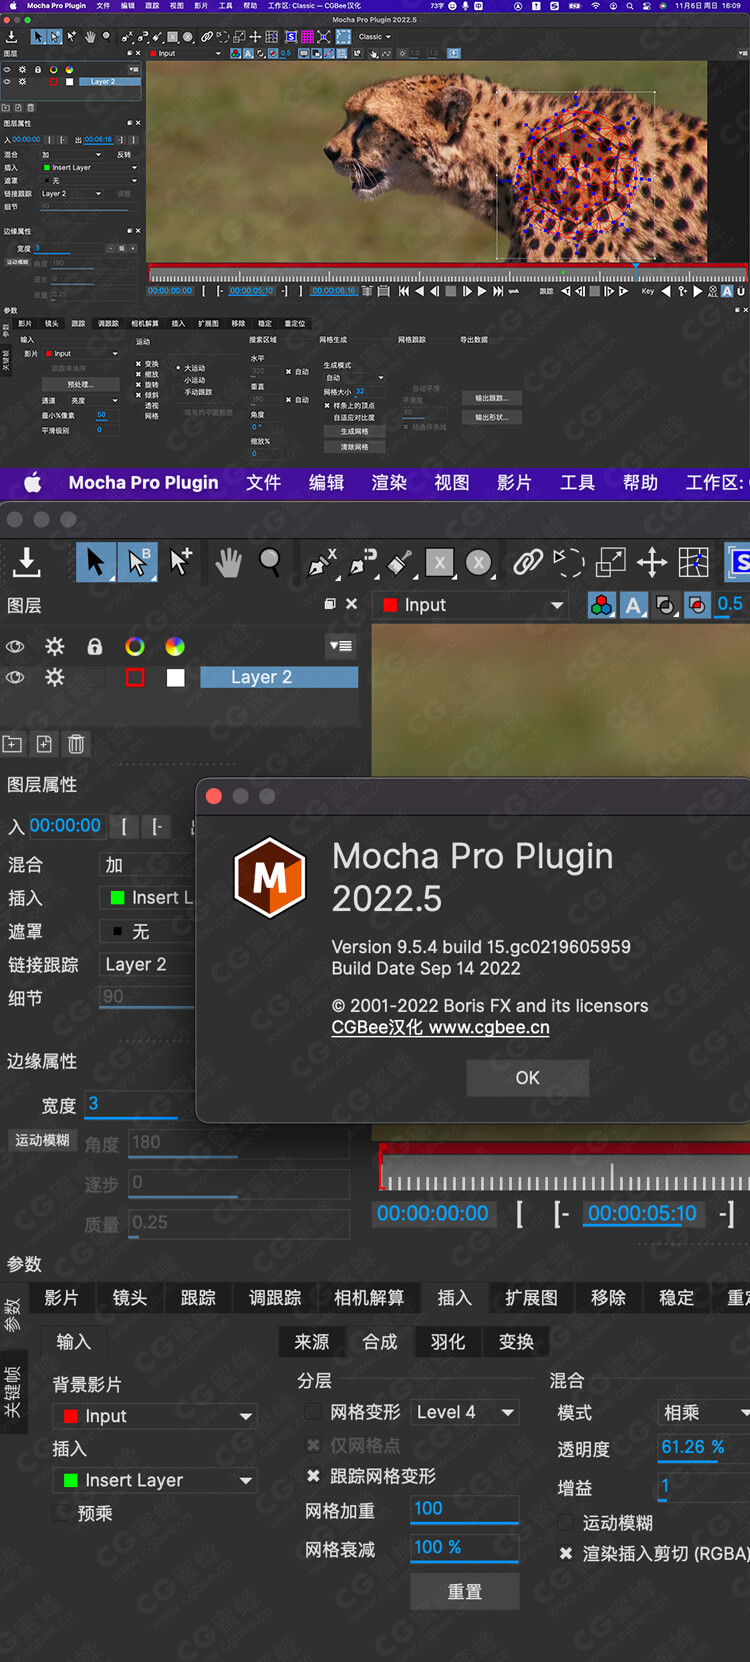Click the chain Link layer tool
750x1662 pixels.
527,562
